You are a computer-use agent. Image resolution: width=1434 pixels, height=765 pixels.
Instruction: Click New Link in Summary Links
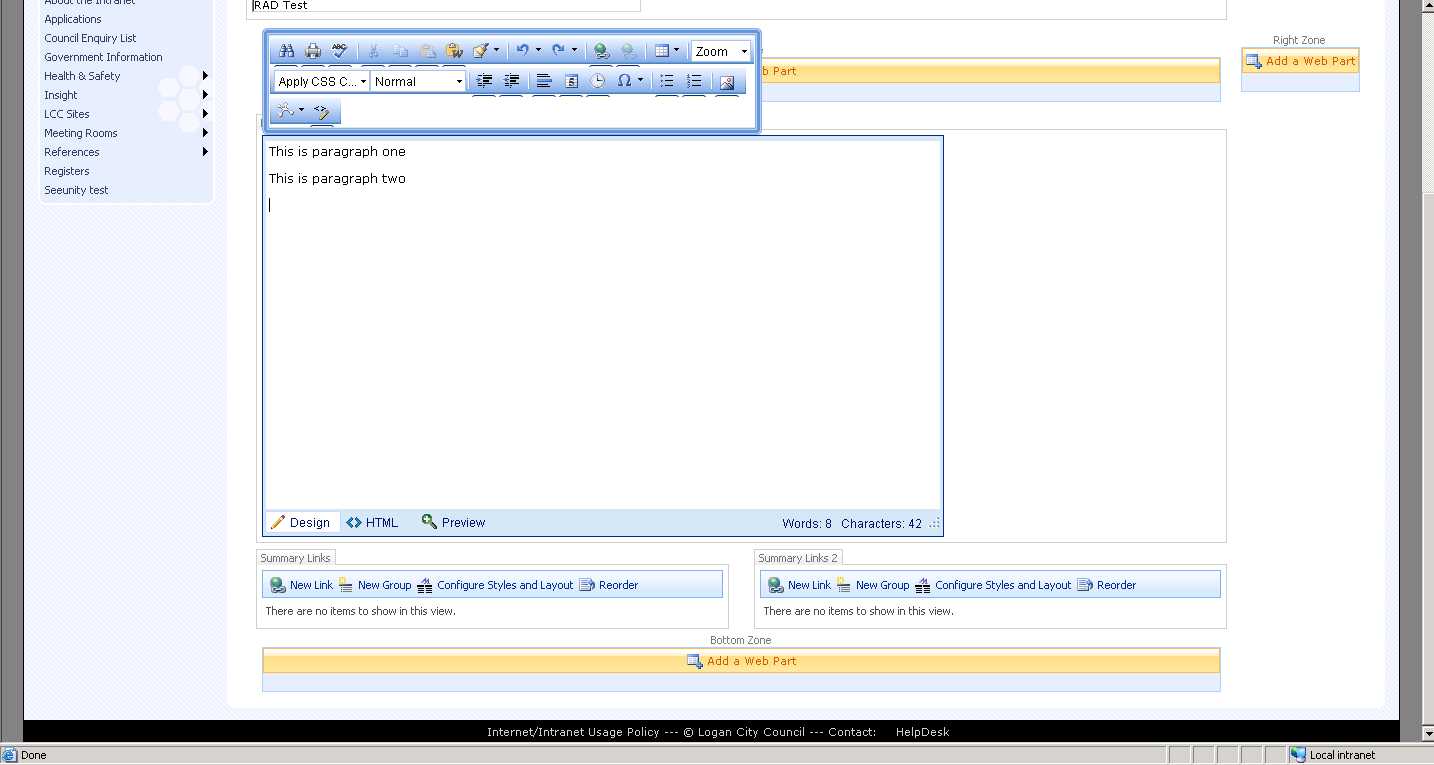pyautogui.click(x=301, y=585)
